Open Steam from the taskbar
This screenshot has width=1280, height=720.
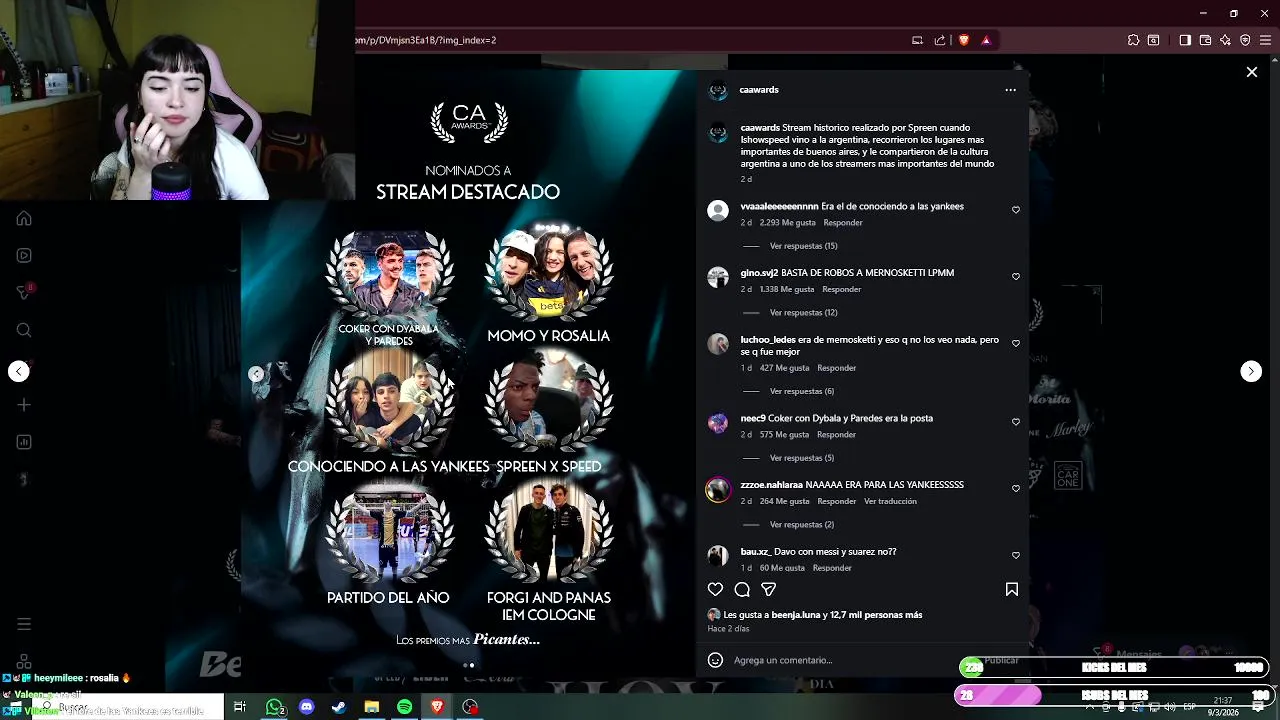pos(339,707)
